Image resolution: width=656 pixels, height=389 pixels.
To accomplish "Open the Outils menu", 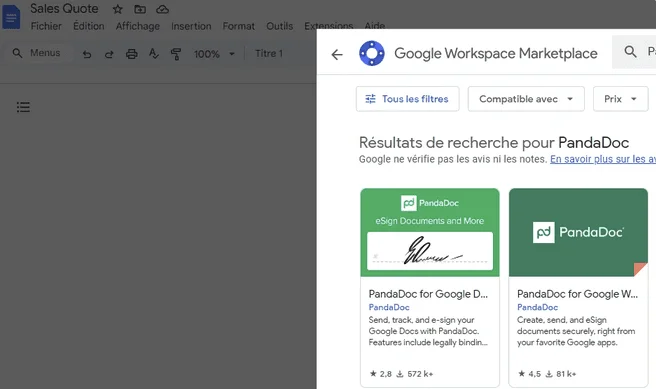I will coord(279,26).
